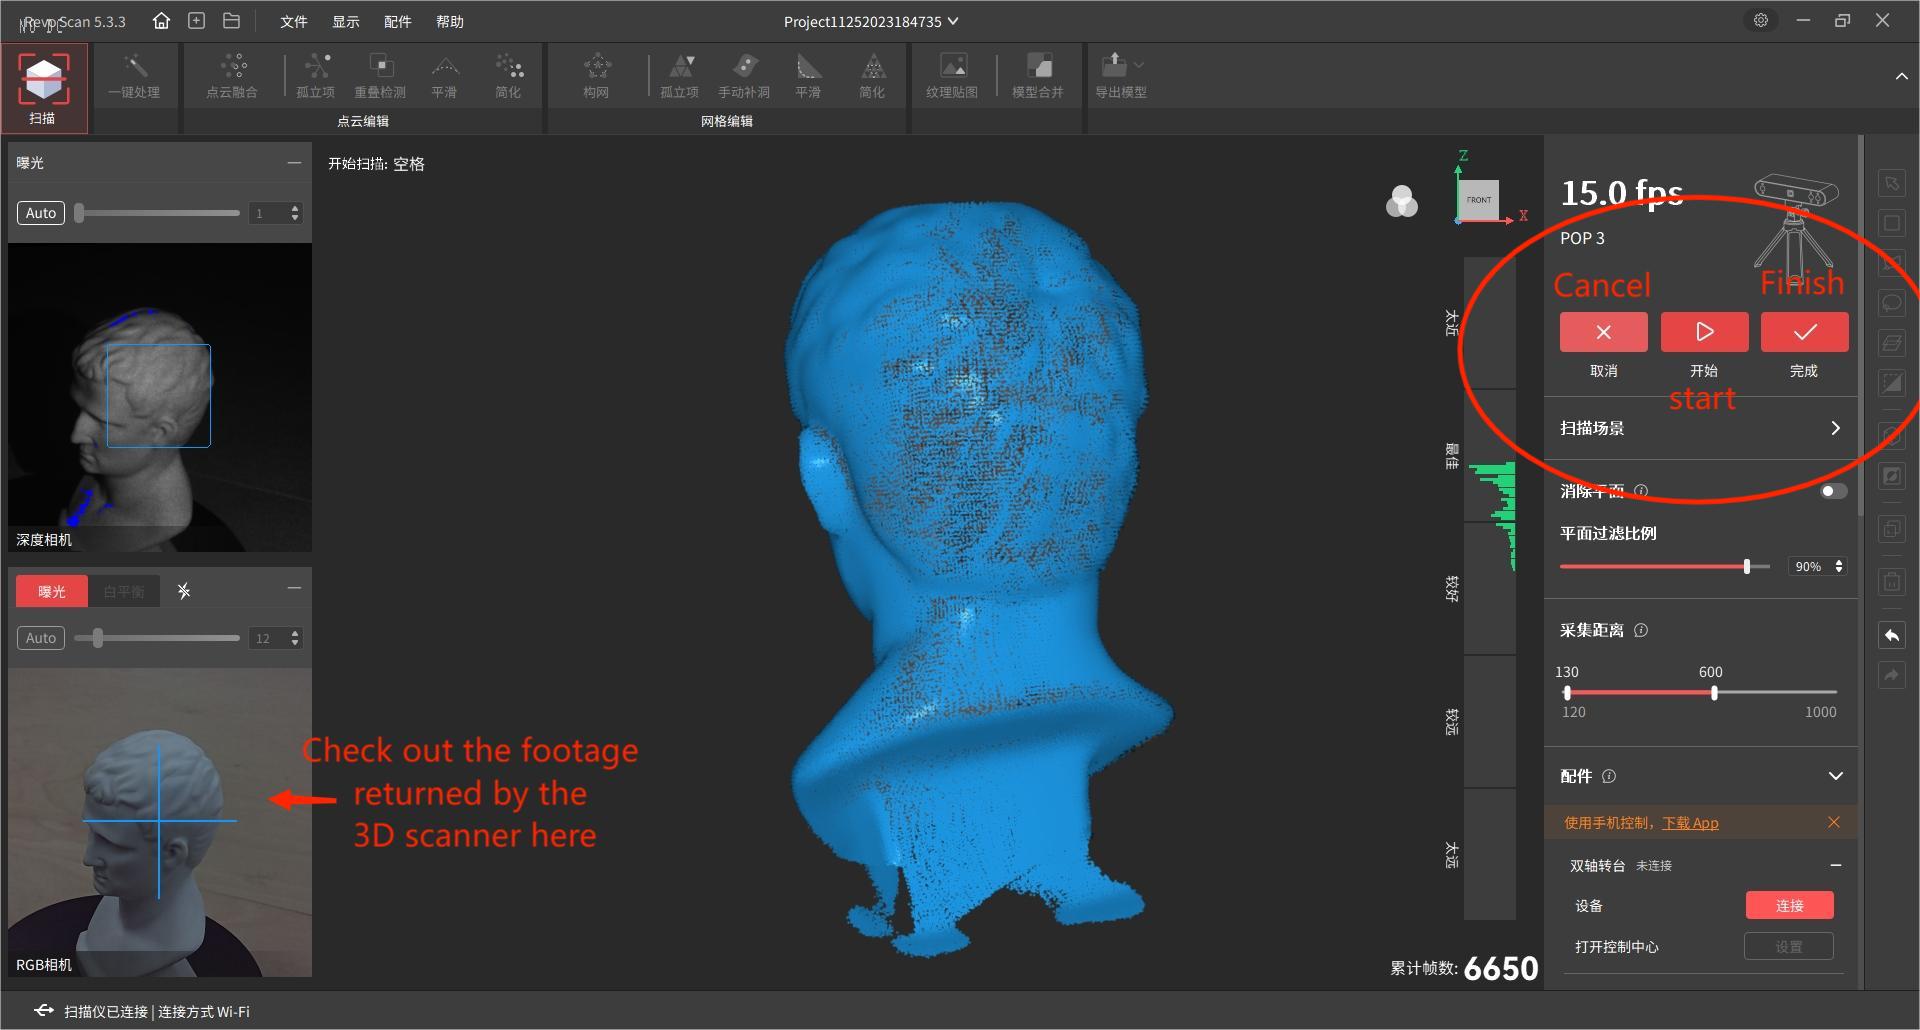The width and height of the screenshot is (1920, 1030).
Task: Create new project icon in title bar
Action: [197, 21]
